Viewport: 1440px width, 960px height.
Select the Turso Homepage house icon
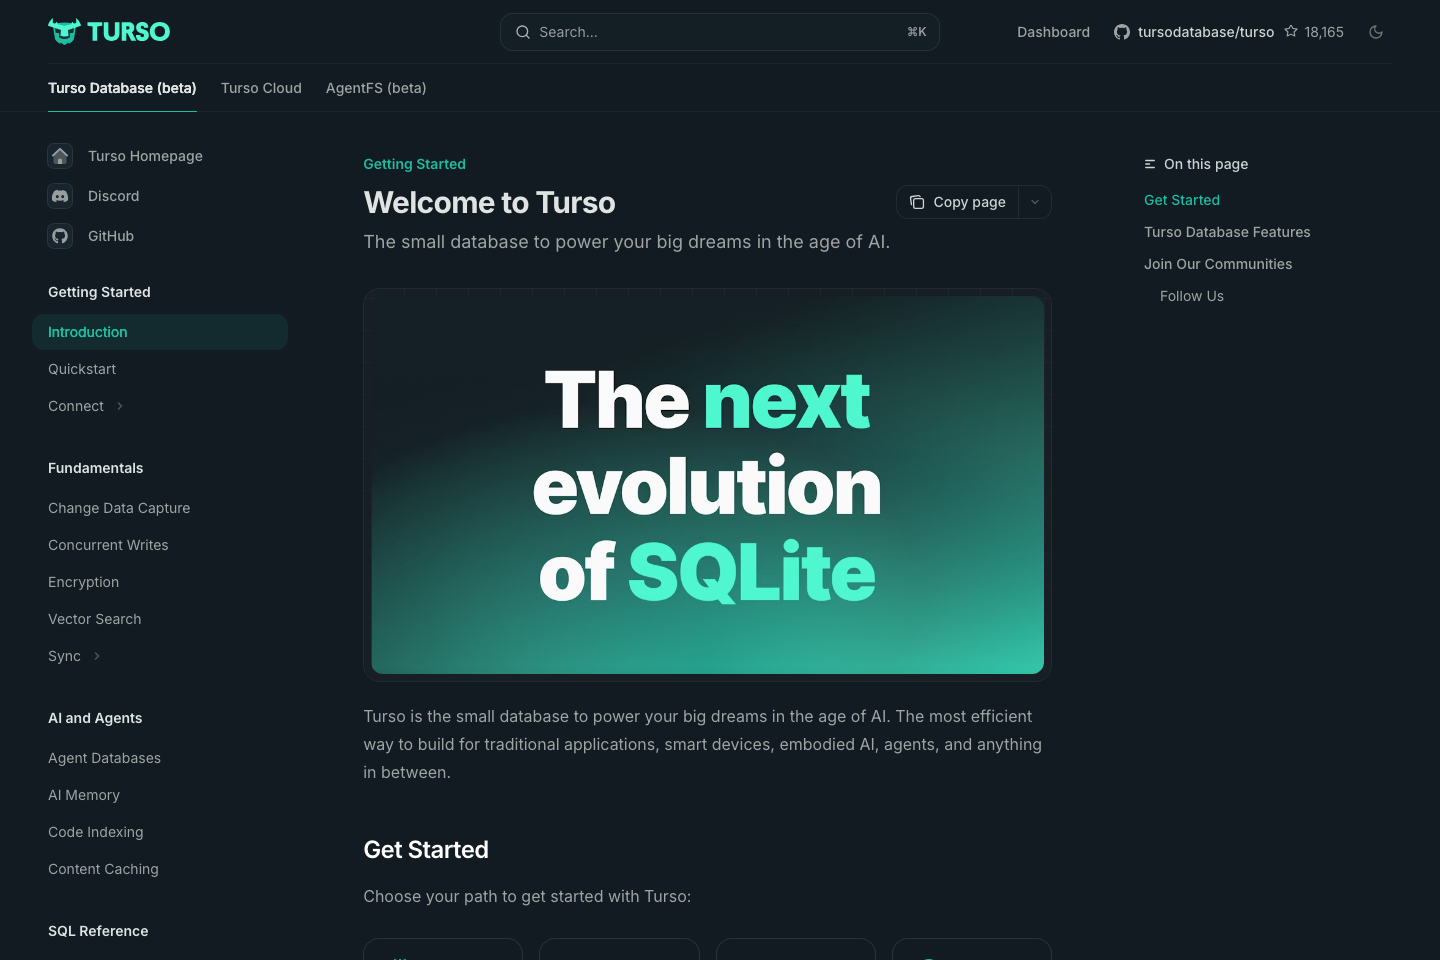point(60,156)
